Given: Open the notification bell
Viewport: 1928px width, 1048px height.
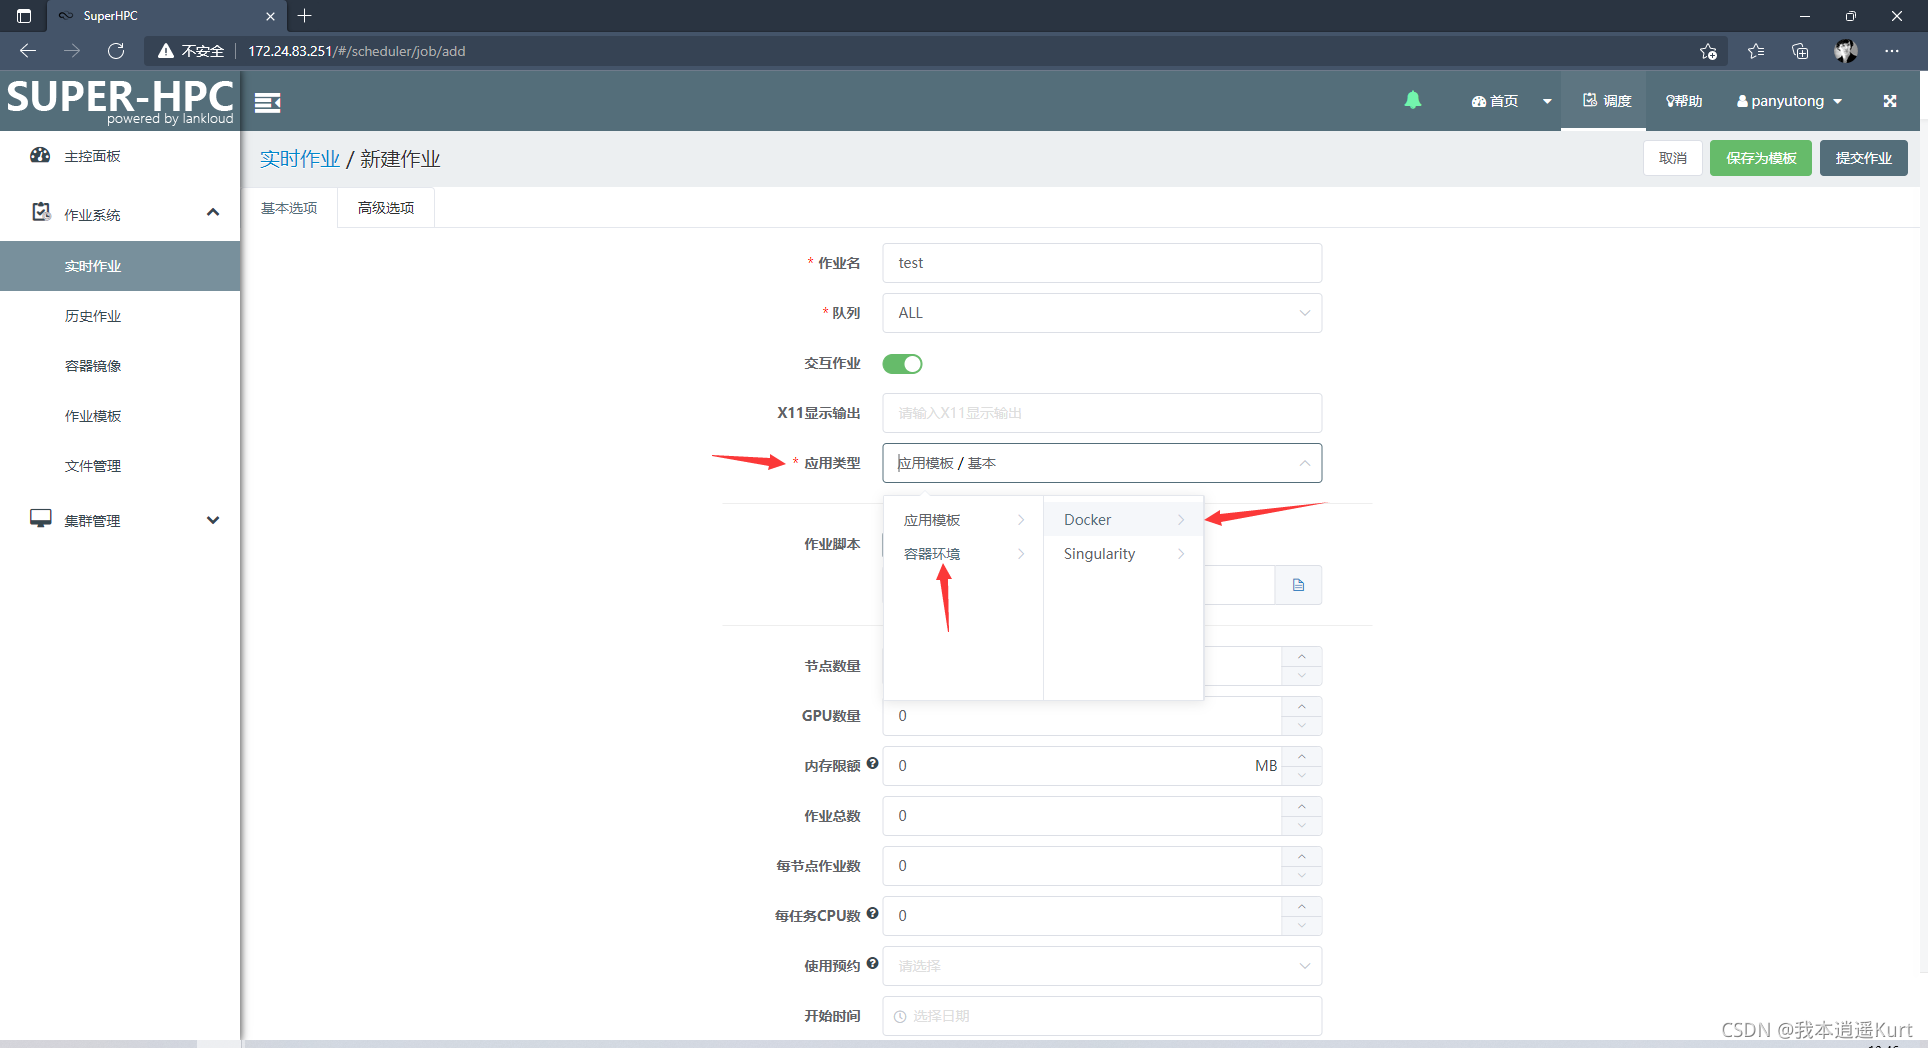Looking at the screenshot, I should click(x=1412, y=100).
